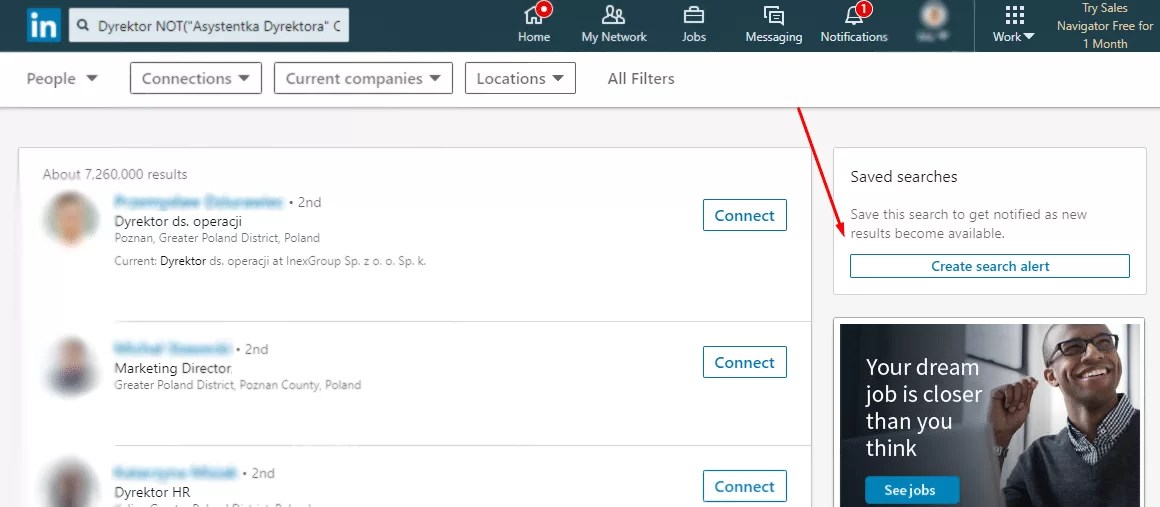Click the LinkedIn logo
The width and height of the screenshot is (1160, 507).
(x=44, y=26)
